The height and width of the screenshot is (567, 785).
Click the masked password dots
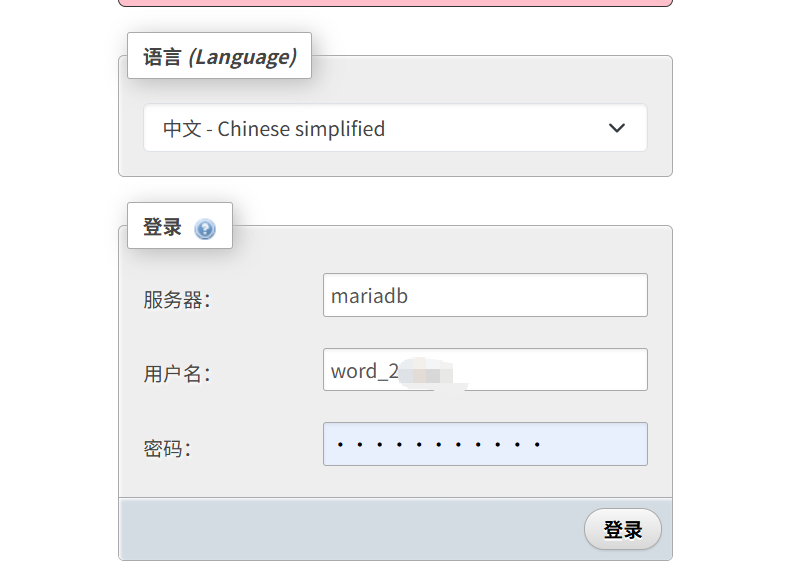439,445
